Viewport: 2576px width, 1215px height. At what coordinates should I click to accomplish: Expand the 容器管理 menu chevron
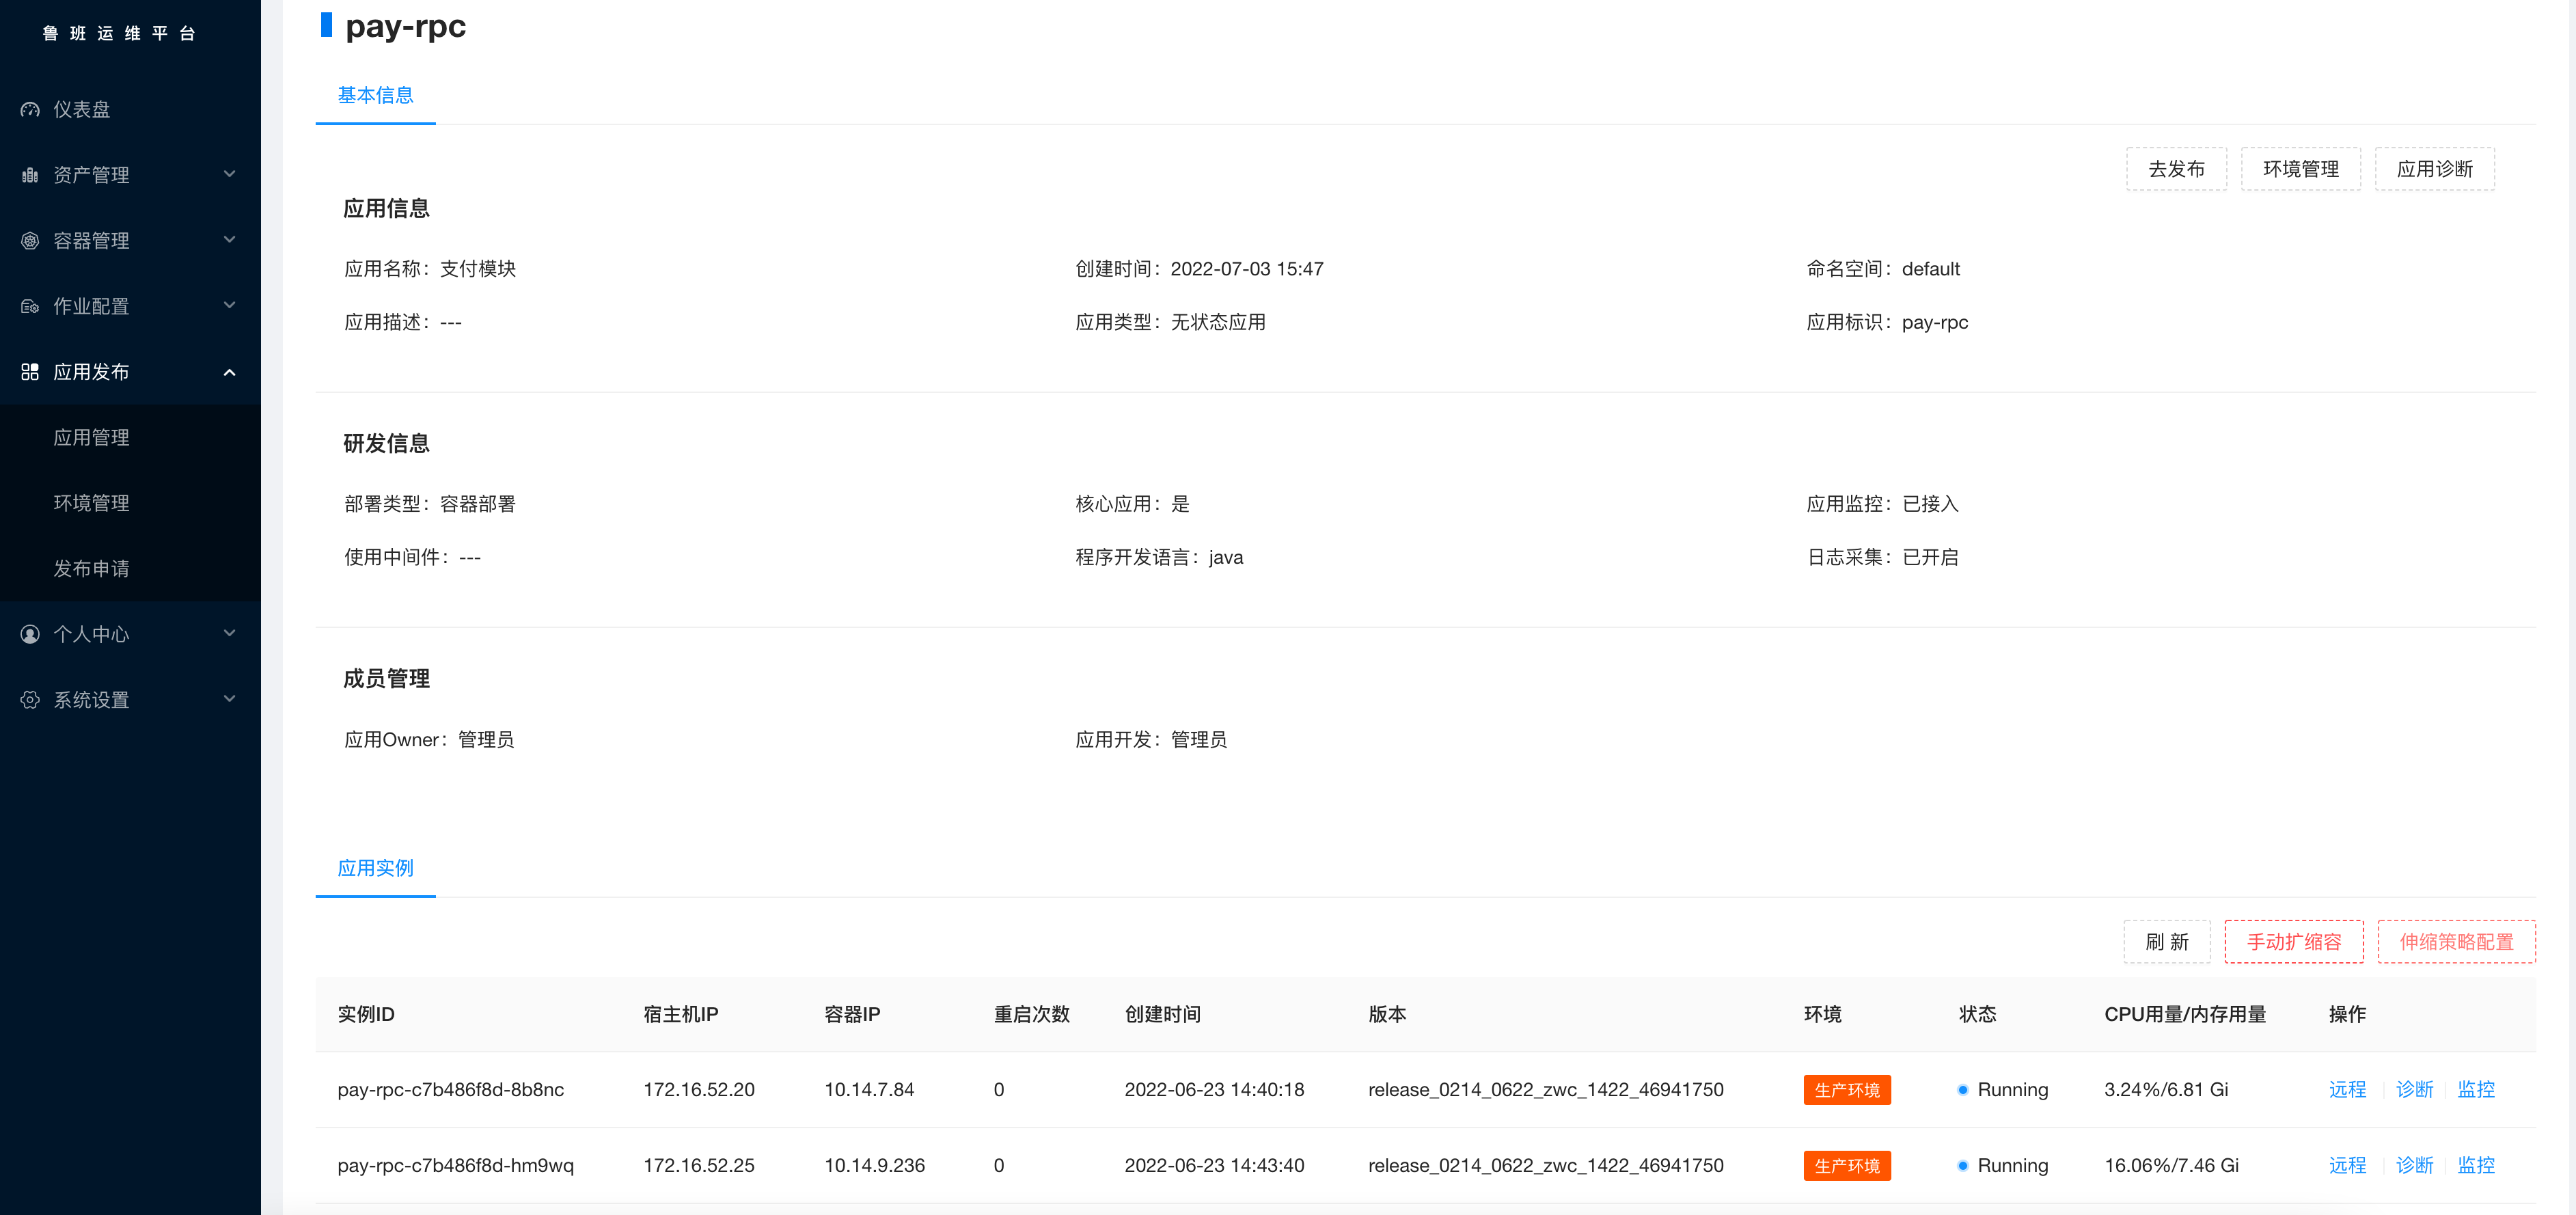pos(229,240)
